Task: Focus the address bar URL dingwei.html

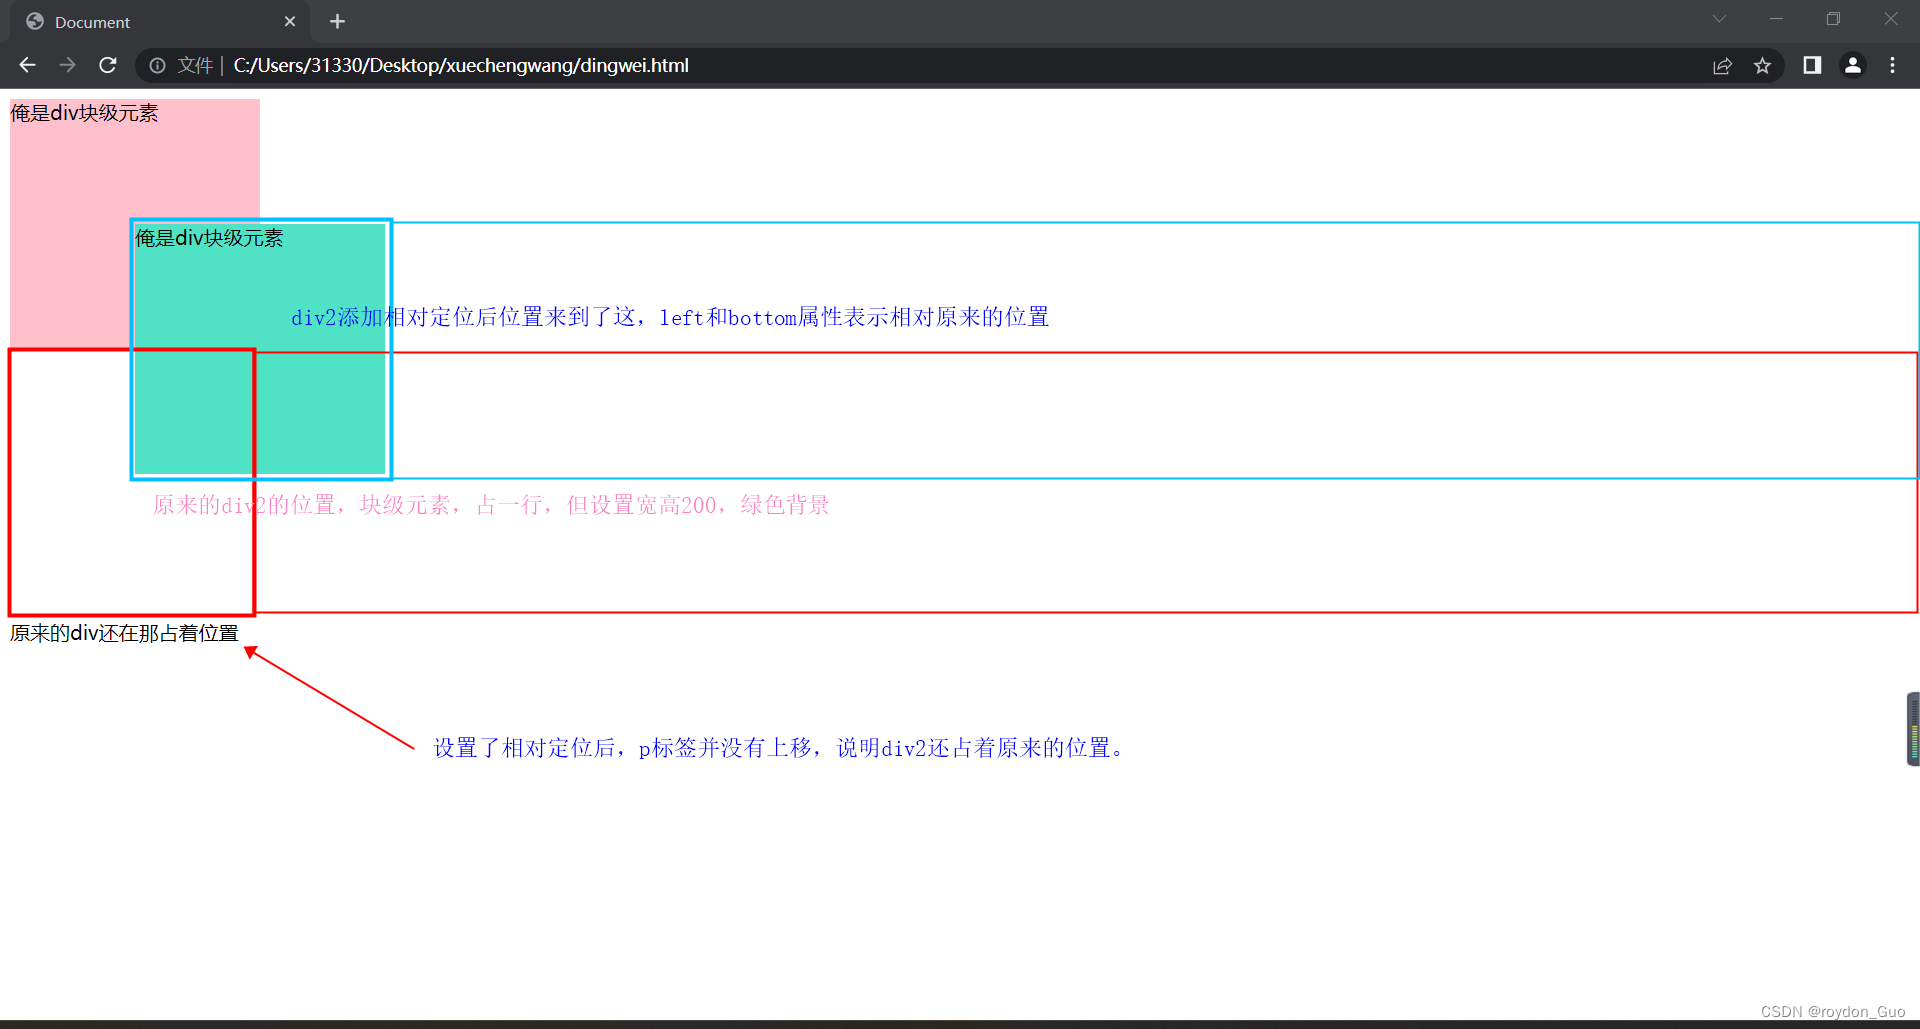Action: pos(461,65)
